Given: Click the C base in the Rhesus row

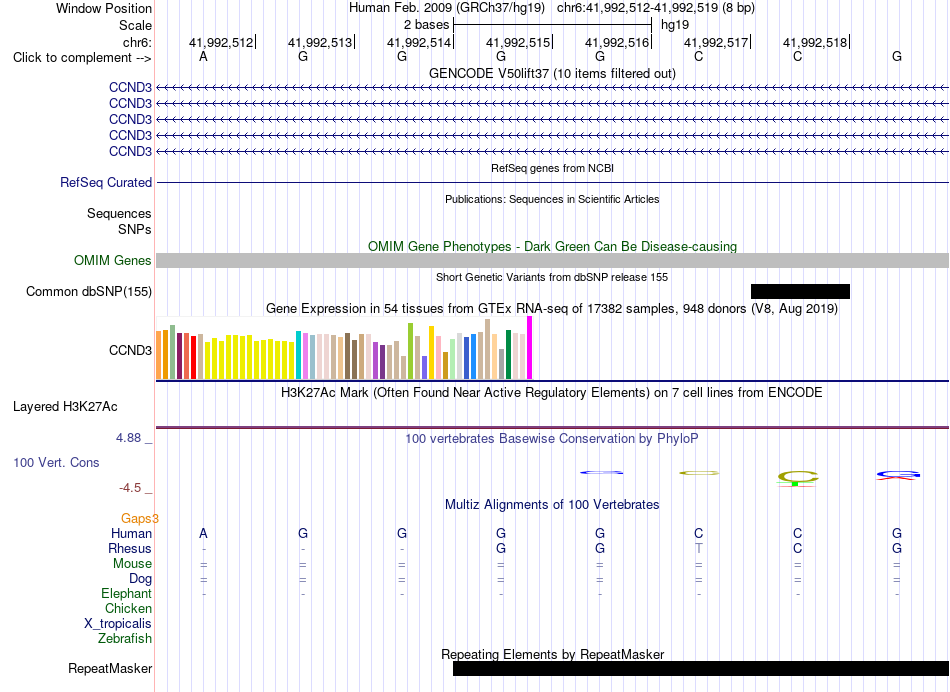Looking at the screenshot, I should pos(798,548).
